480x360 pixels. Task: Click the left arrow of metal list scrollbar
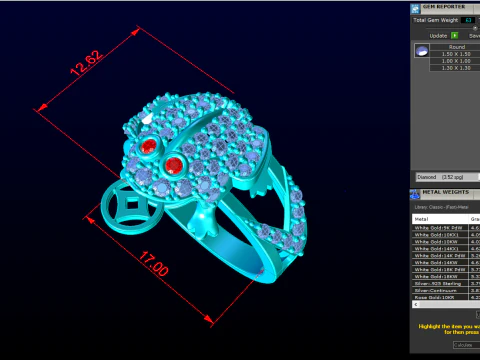click(416, 304)
